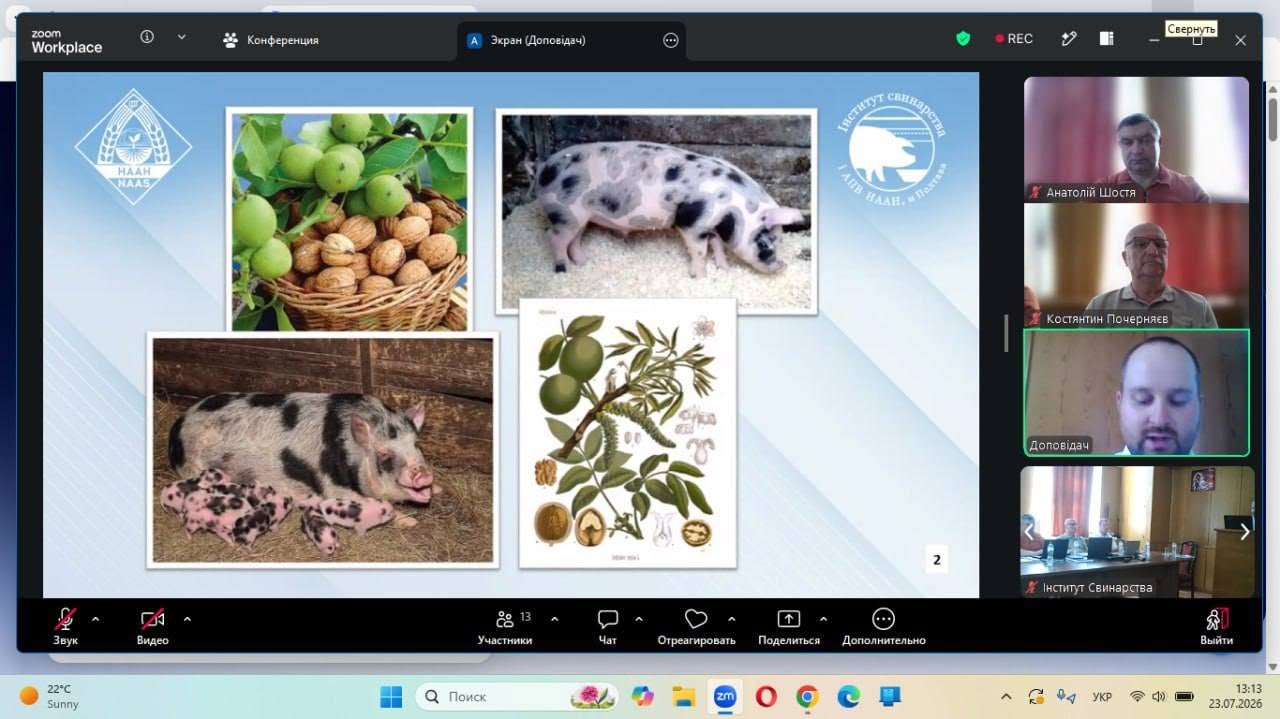
Task: Open Wi-Fi network tray icon
Action: coord(1137,696)
